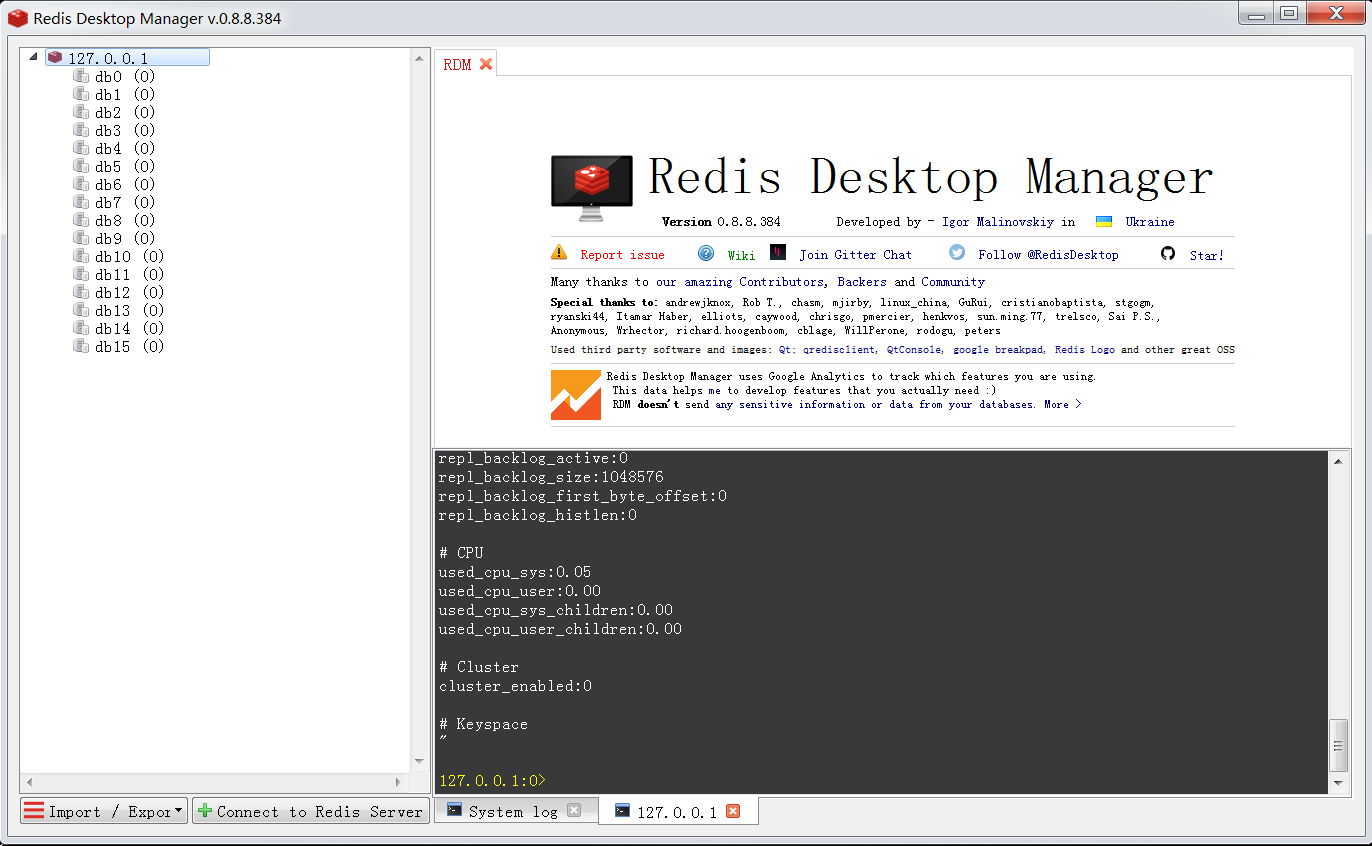Click the database icon next to db3
This screenshot has height=846, width=1372.
(81, 130)
